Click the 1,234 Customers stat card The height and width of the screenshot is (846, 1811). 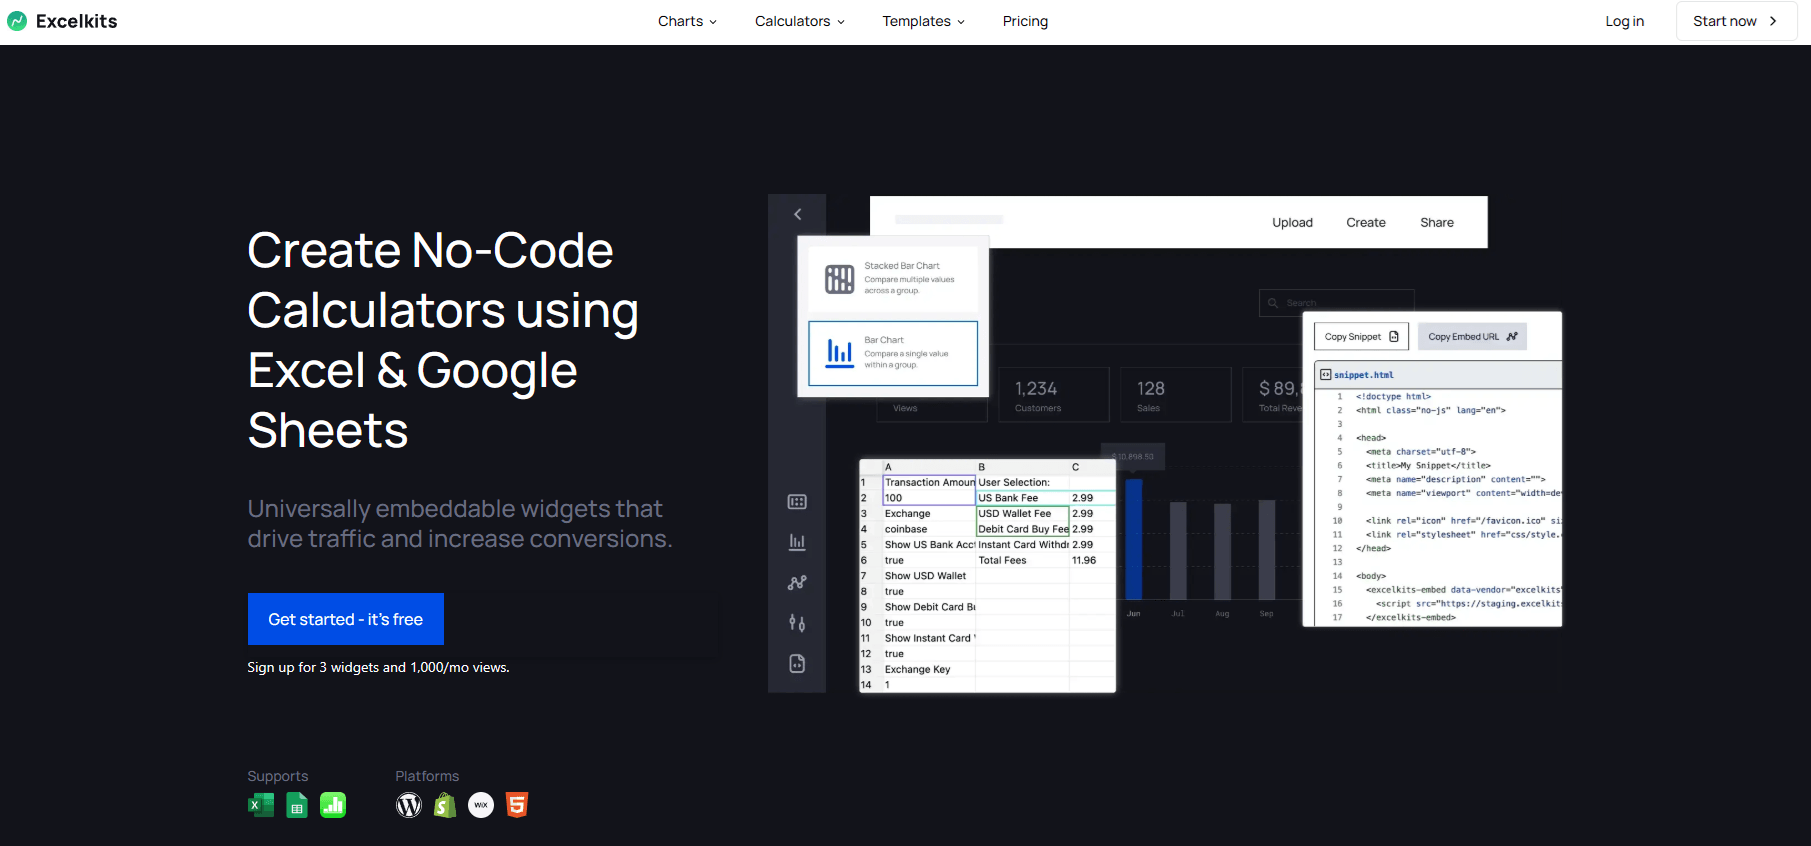tap(1054, 395)
